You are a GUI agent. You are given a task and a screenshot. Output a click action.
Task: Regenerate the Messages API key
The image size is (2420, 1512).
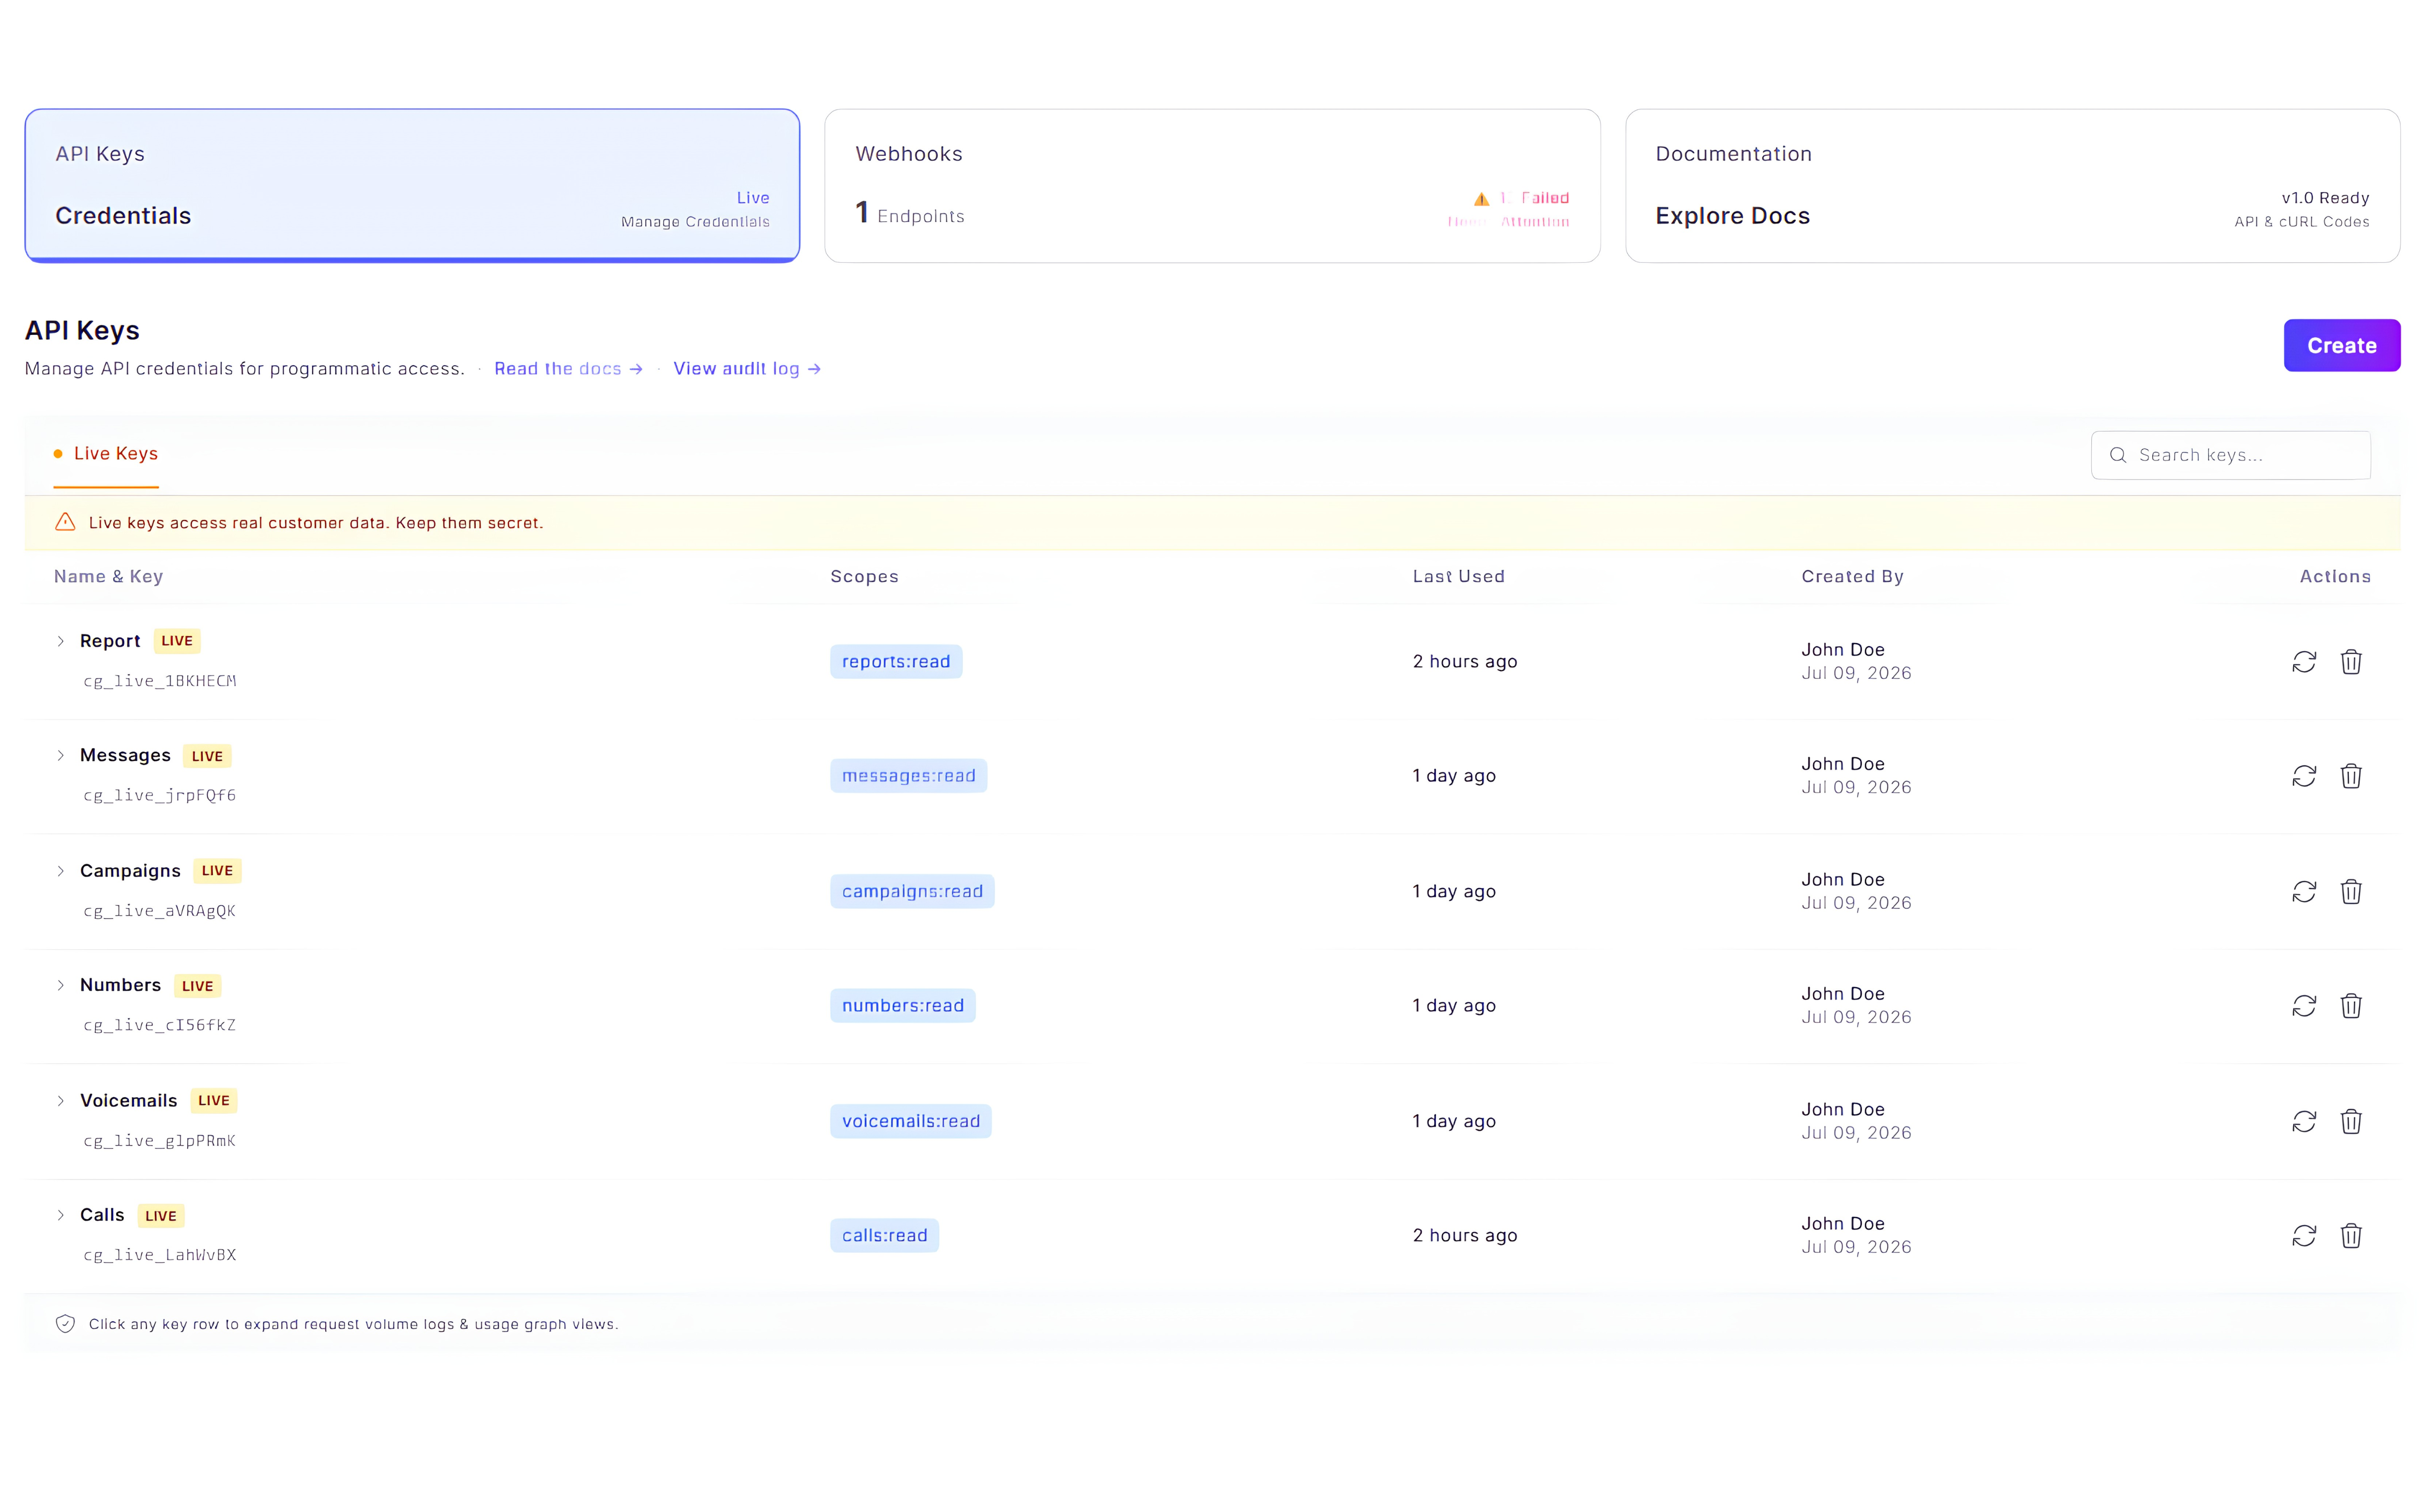(x=2304, y=776)
